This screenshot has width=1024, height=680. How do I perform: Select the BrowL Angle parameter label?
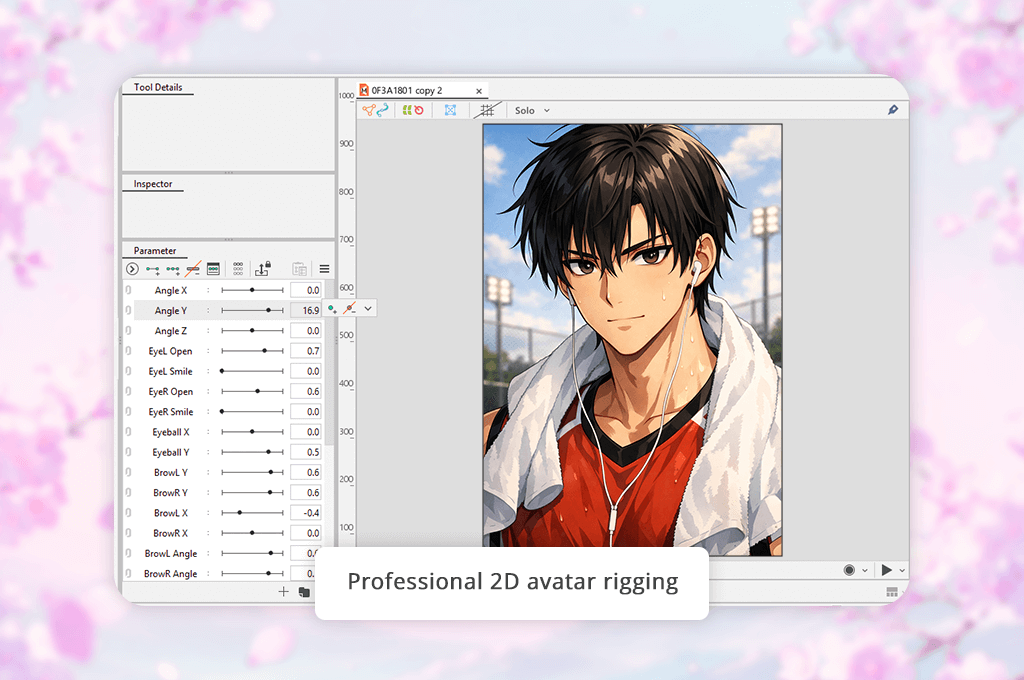[170, 553]
